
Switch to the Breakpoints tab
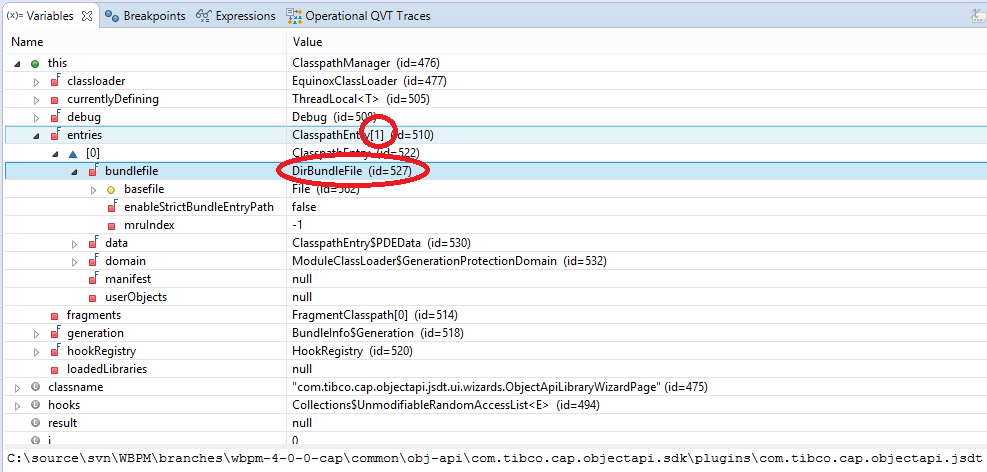click(154, 16)
